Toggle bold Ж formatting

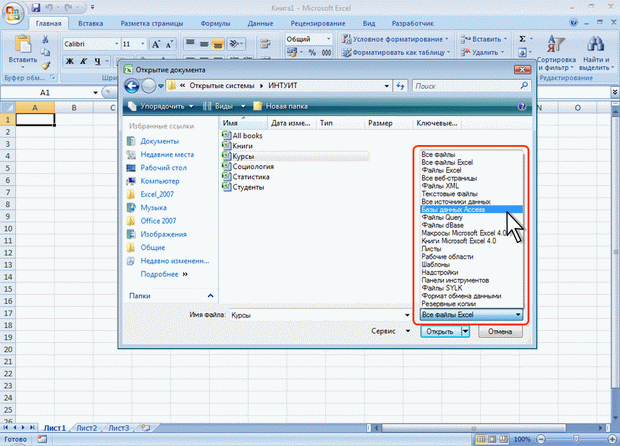(70, 61)
